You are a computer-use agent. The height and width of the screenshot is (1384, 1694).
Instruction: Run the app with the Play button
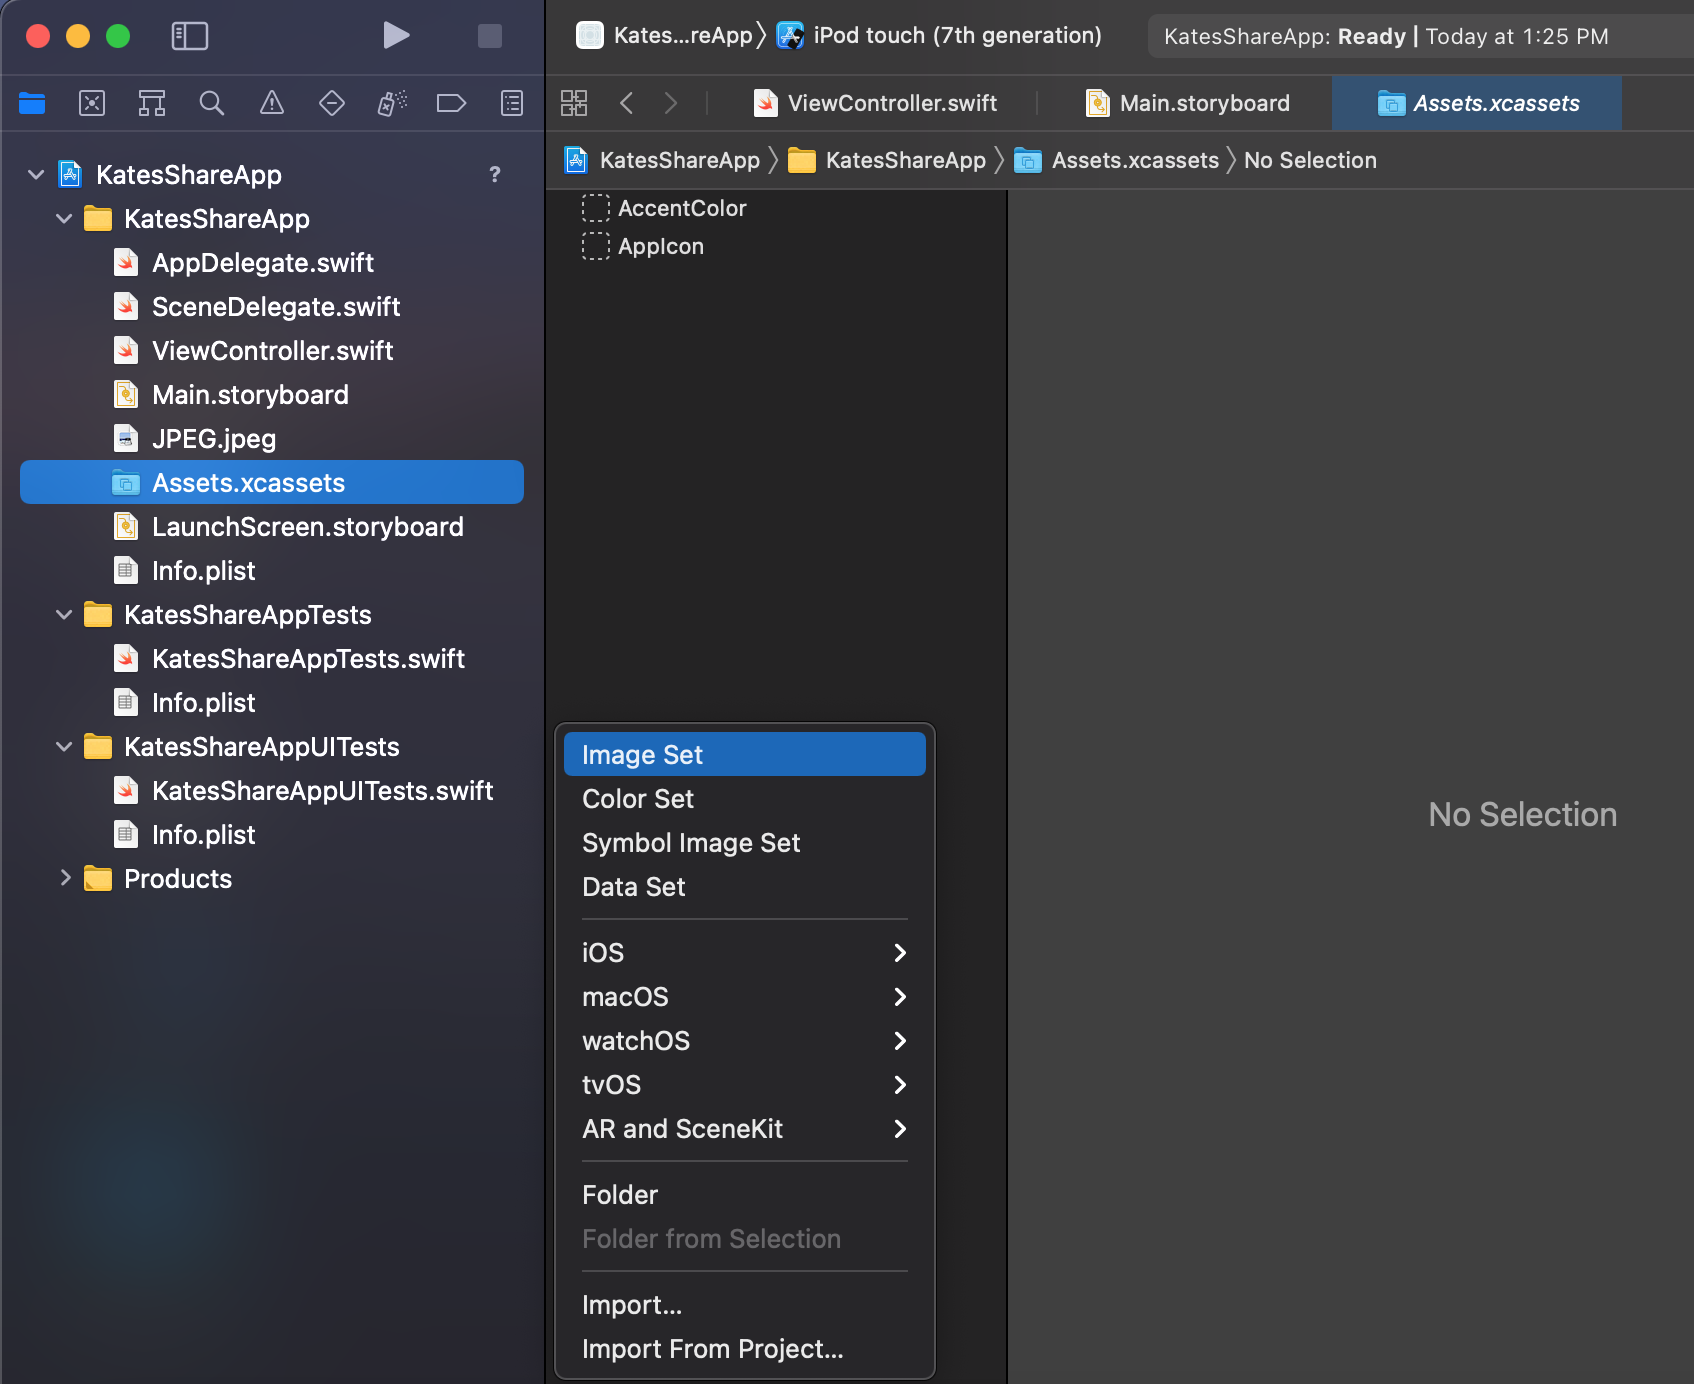click(396, 36)
